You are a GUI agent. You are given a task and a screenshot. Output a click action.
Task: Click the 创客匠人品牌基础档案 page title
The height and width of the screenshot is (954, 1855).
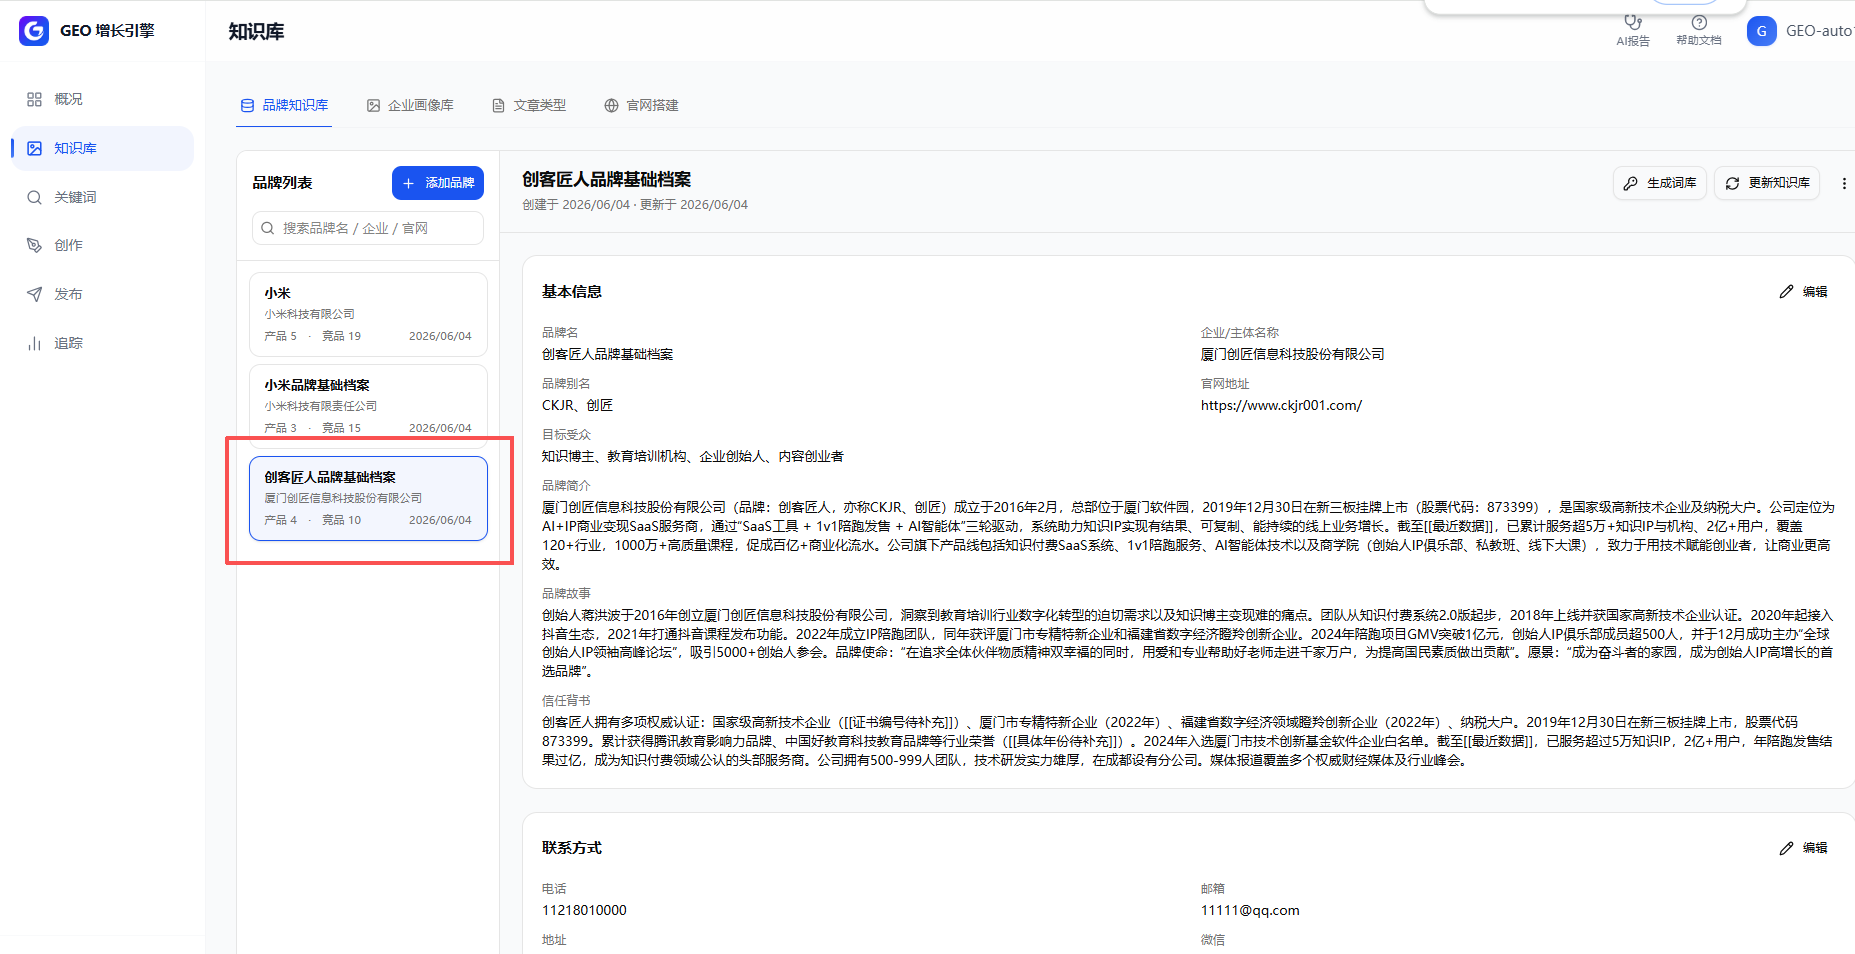point(607,179)
